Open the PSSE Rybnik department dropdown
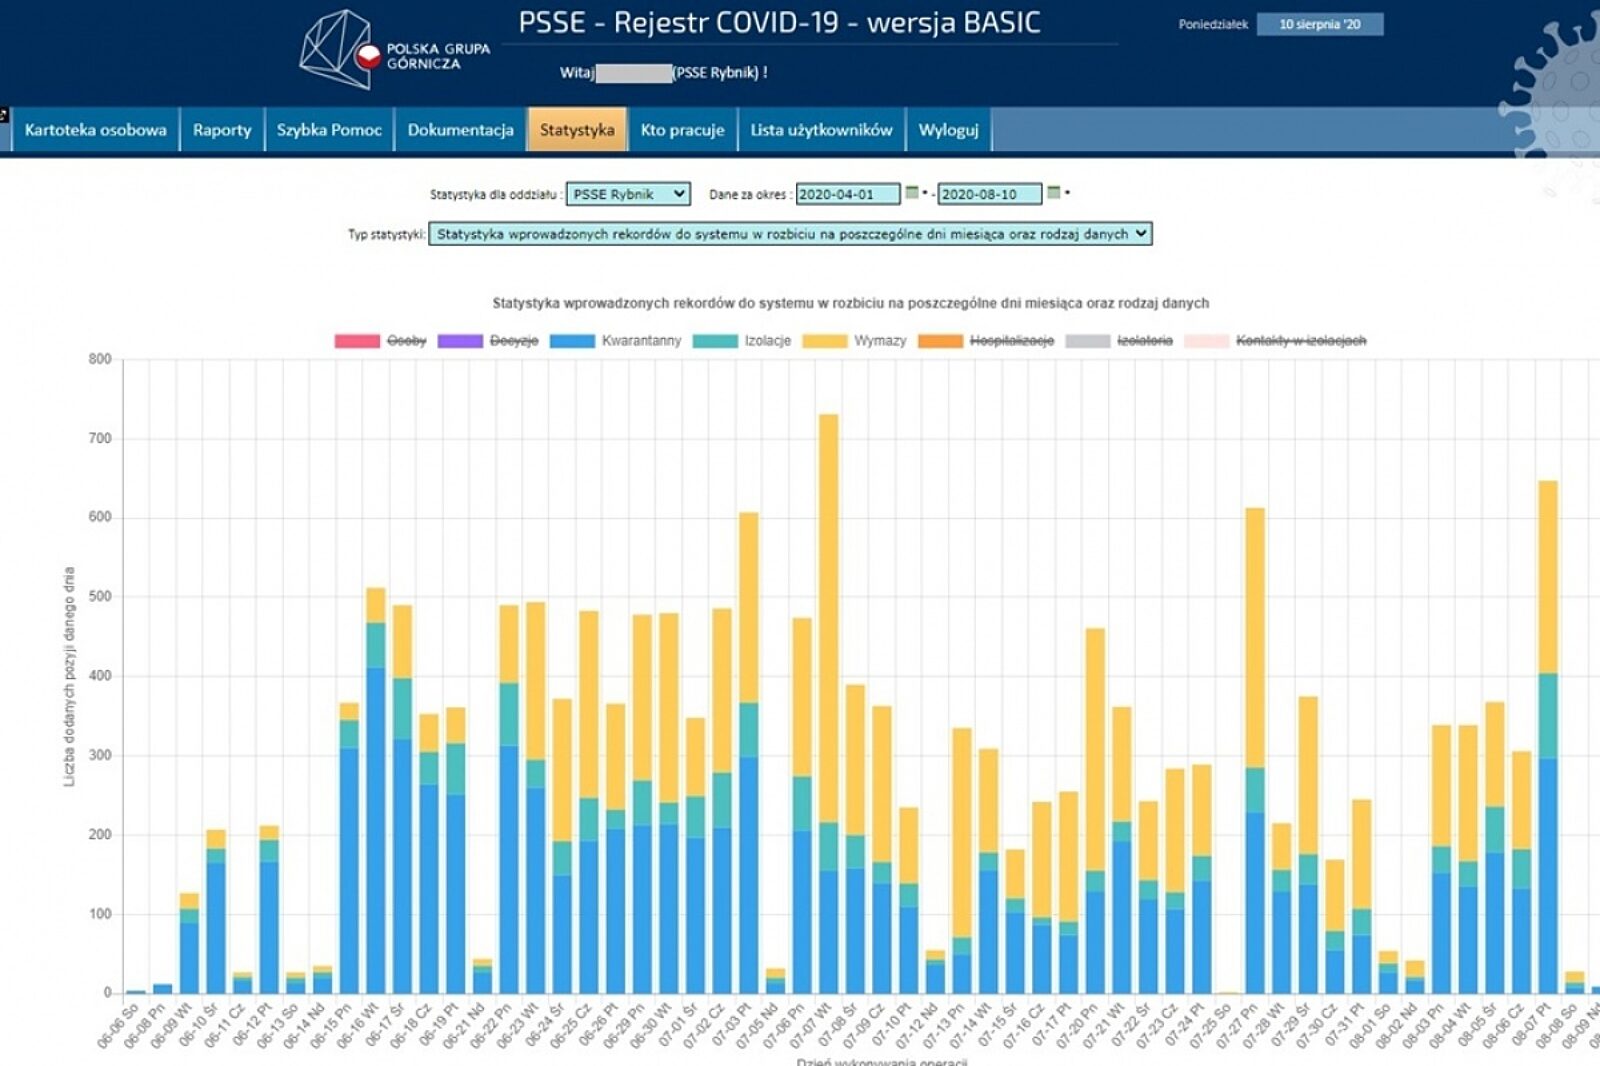 coord(628,194)
